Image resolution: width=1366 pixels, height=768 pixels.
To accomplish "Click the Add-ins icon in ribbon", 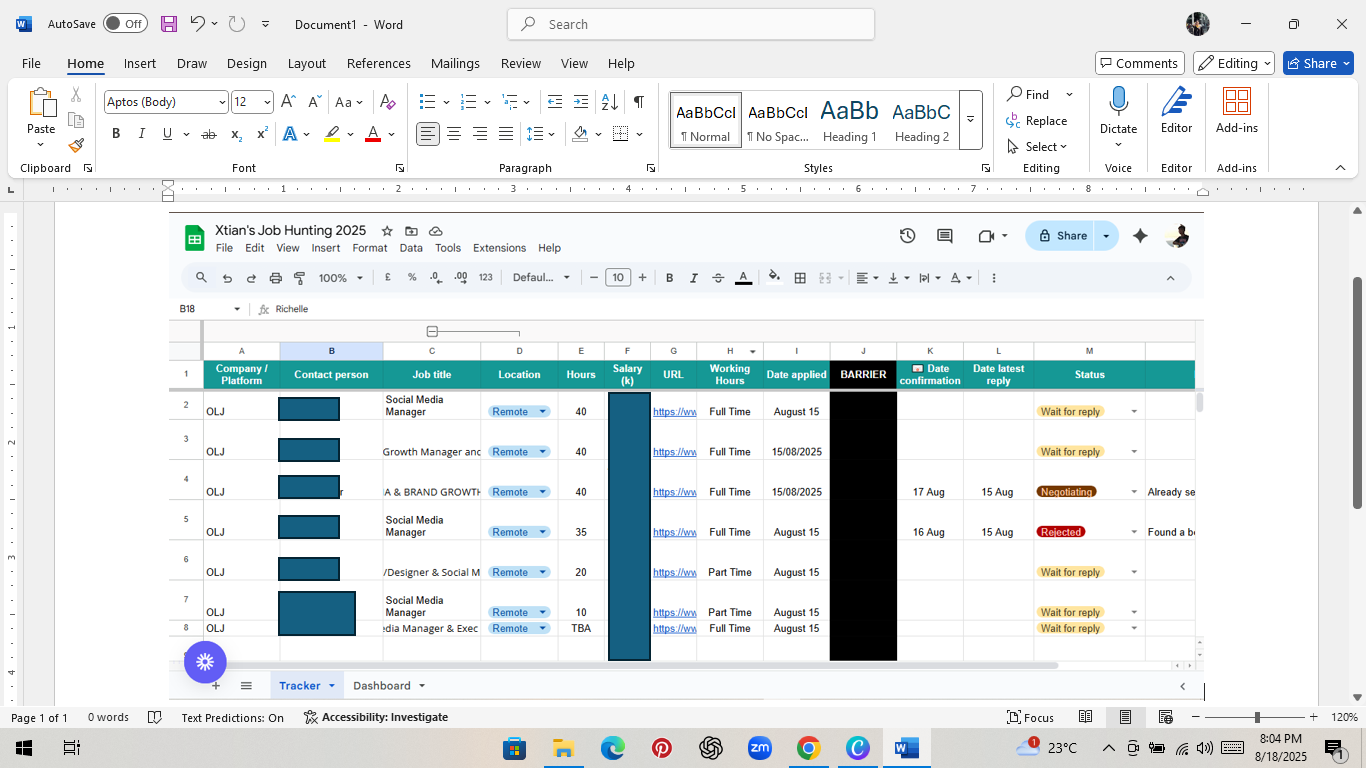I will [1237, 110].
